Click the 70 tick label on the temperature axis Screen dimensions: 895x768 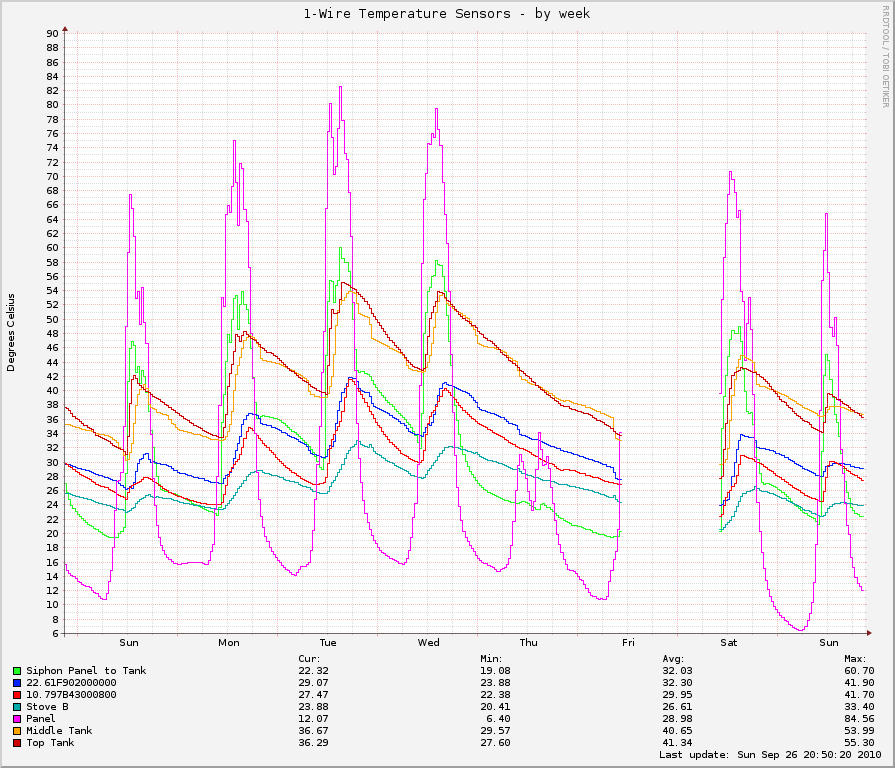53,177
